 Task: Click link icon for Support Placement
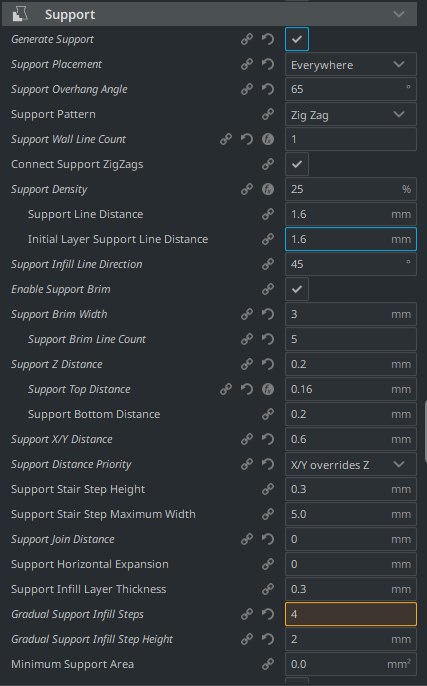[247, 64]
